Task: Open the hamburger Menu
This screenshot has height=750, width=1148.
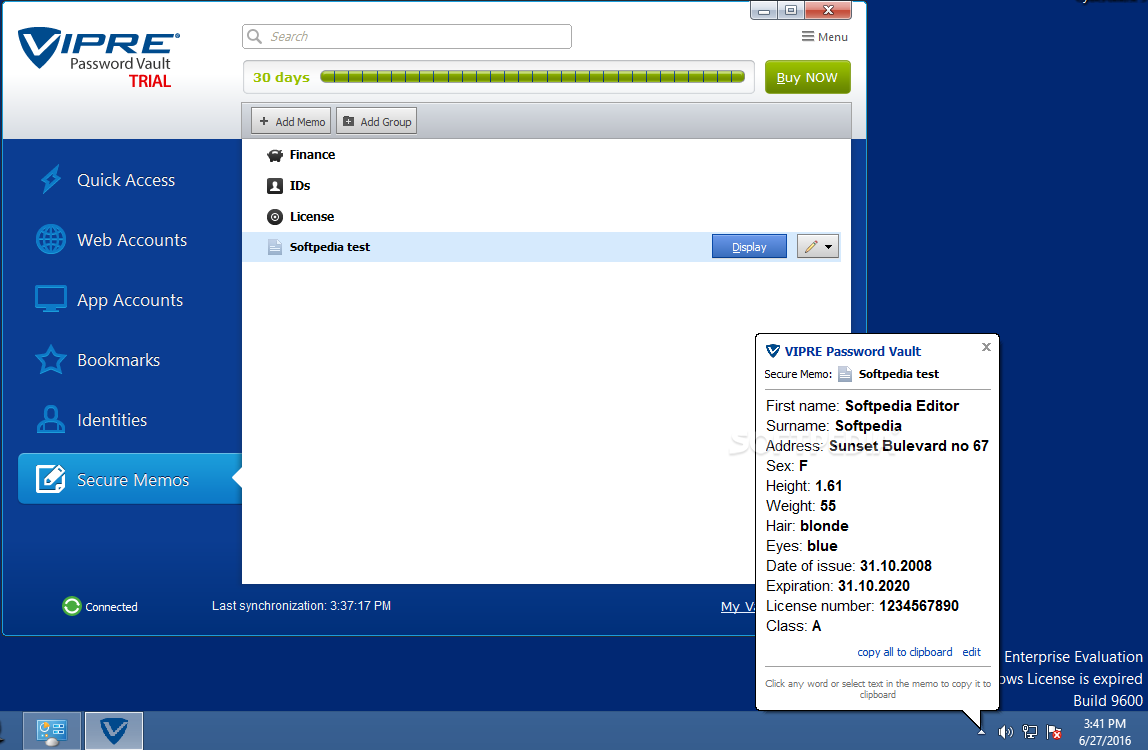Action: coord(824,37)
